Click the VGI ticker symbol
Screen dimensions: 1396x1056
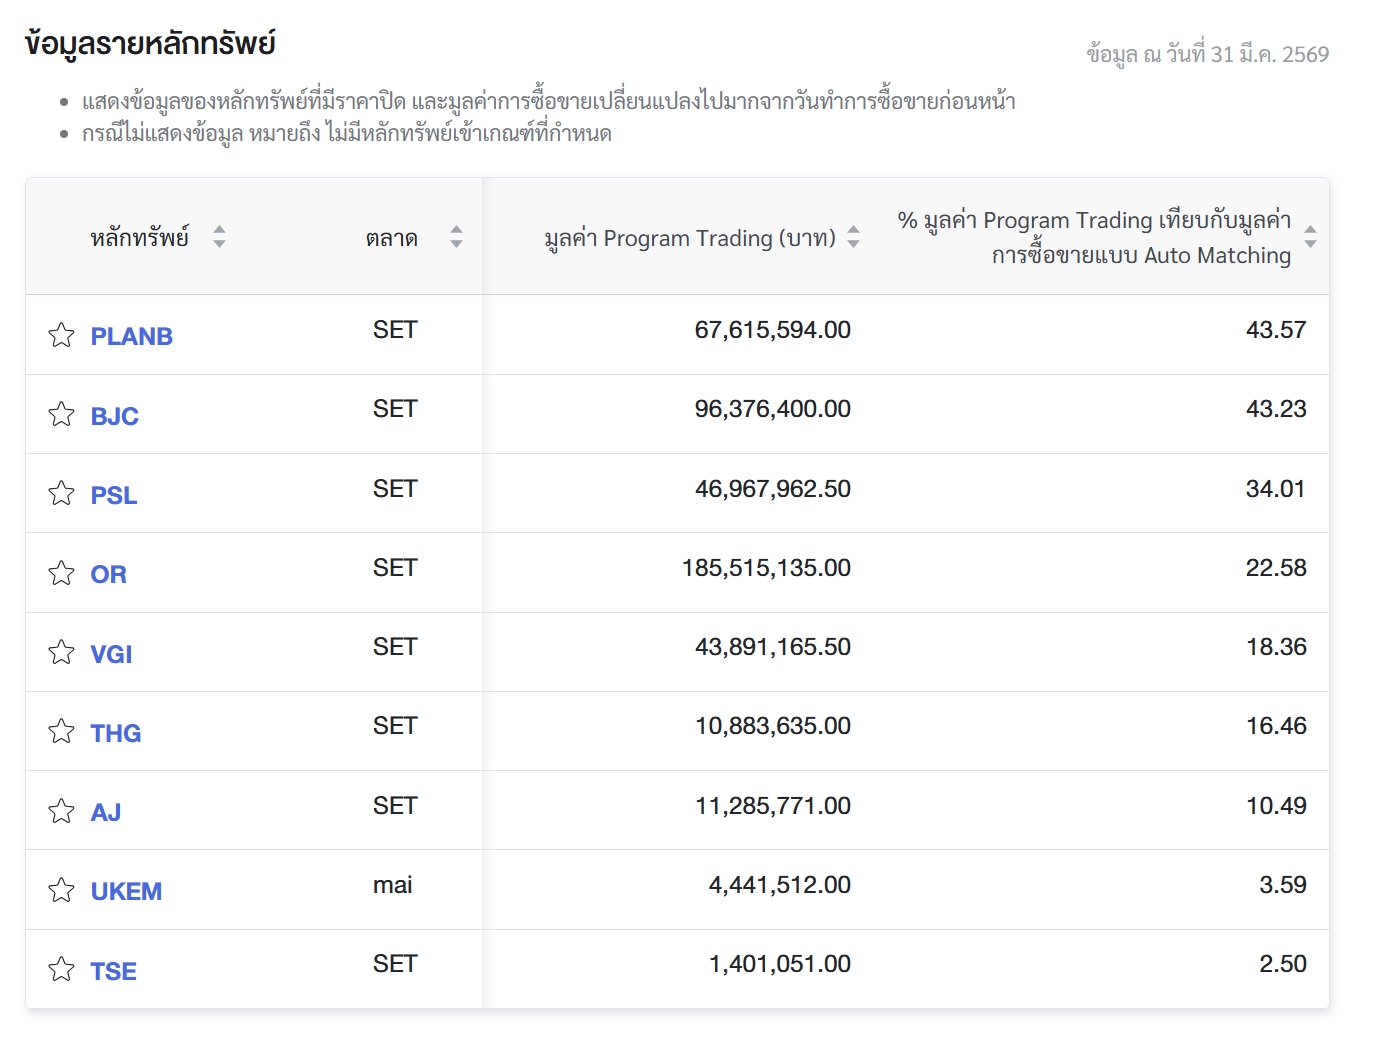[x=112, y=655]
